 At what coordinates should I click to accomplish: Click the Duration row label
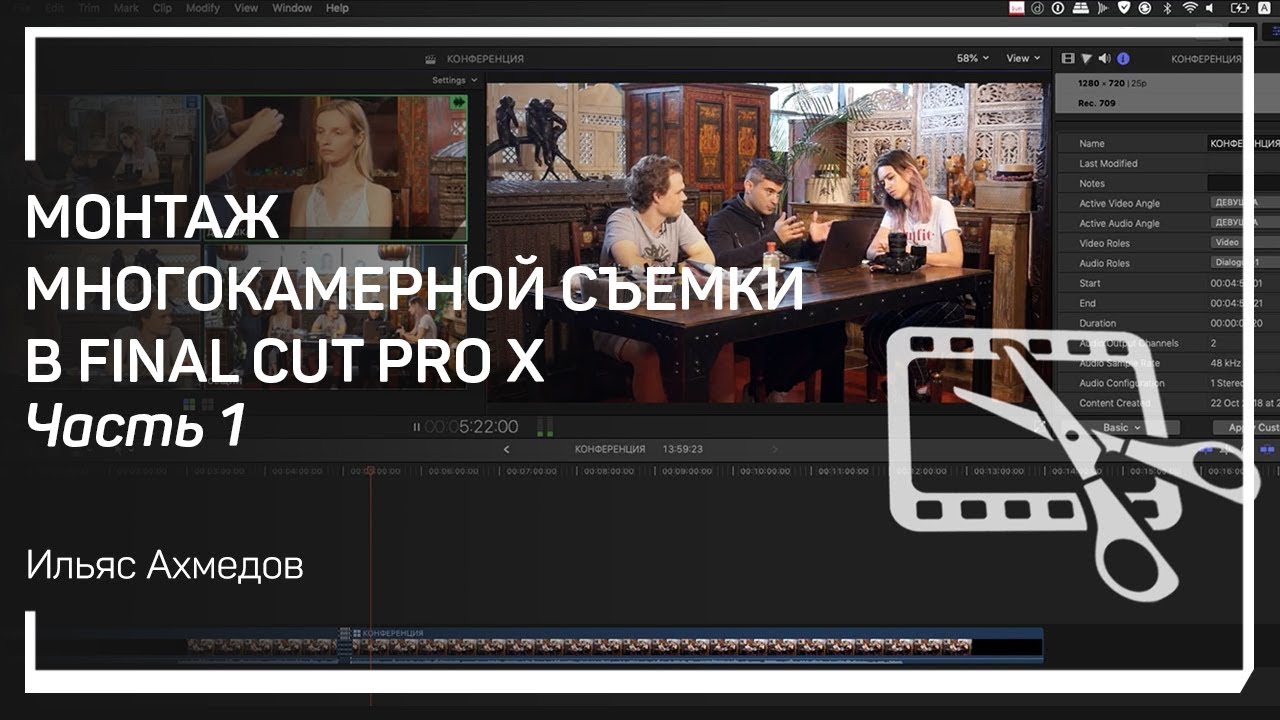[1098, 323]
